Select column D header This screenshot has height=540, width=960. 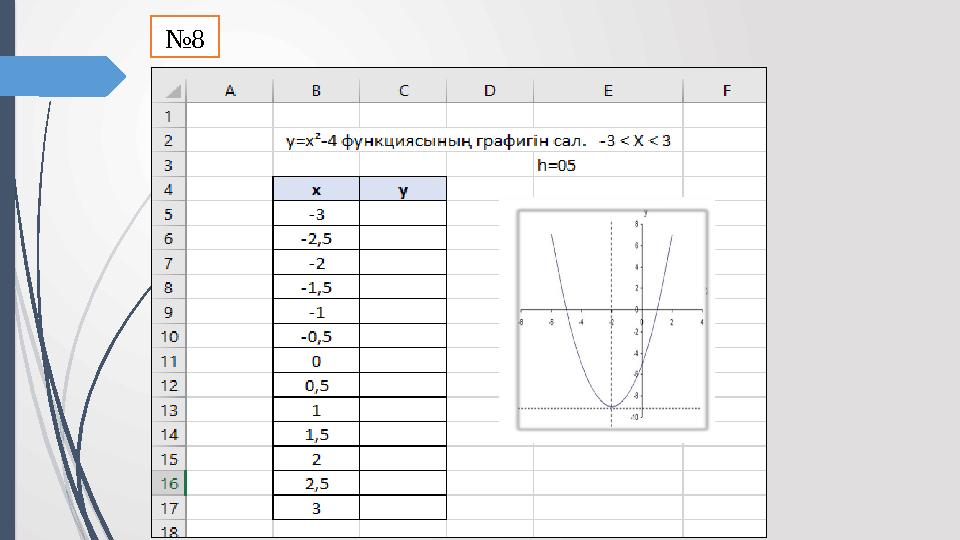[489, 91]
